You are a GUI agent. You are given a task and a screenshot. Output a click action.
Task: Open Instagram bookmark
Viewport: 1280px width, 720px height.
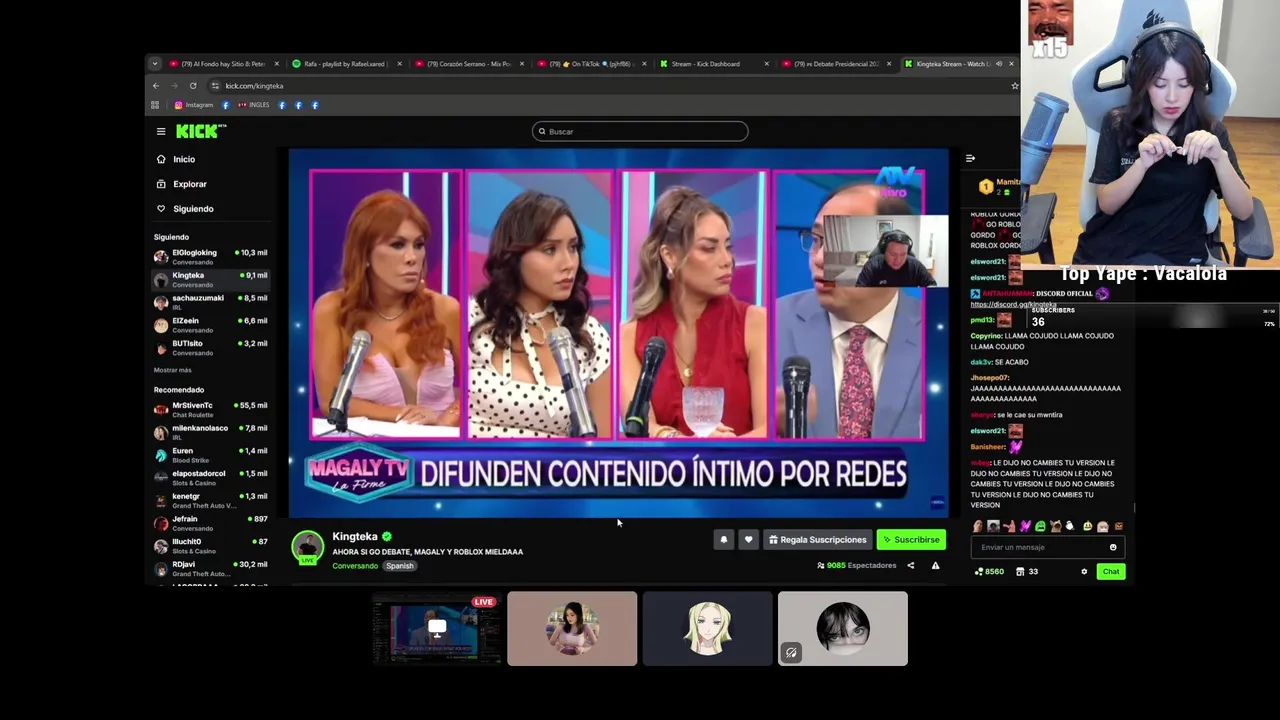193,105
